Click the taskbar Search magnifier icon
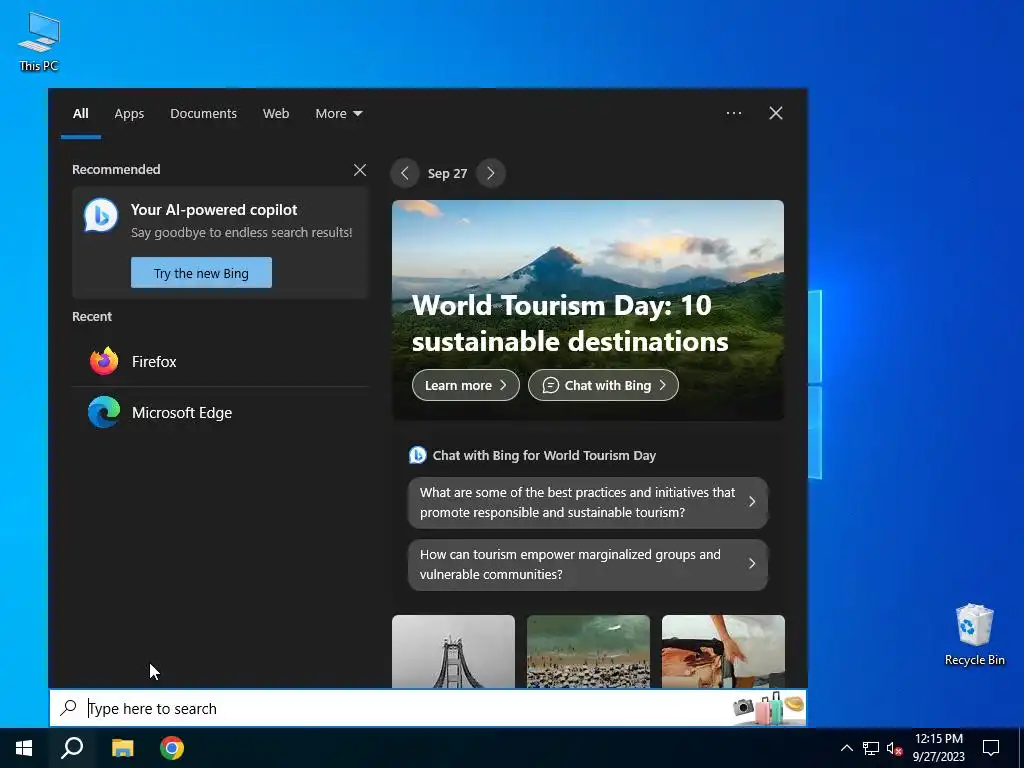 click(x=72, y=748)
